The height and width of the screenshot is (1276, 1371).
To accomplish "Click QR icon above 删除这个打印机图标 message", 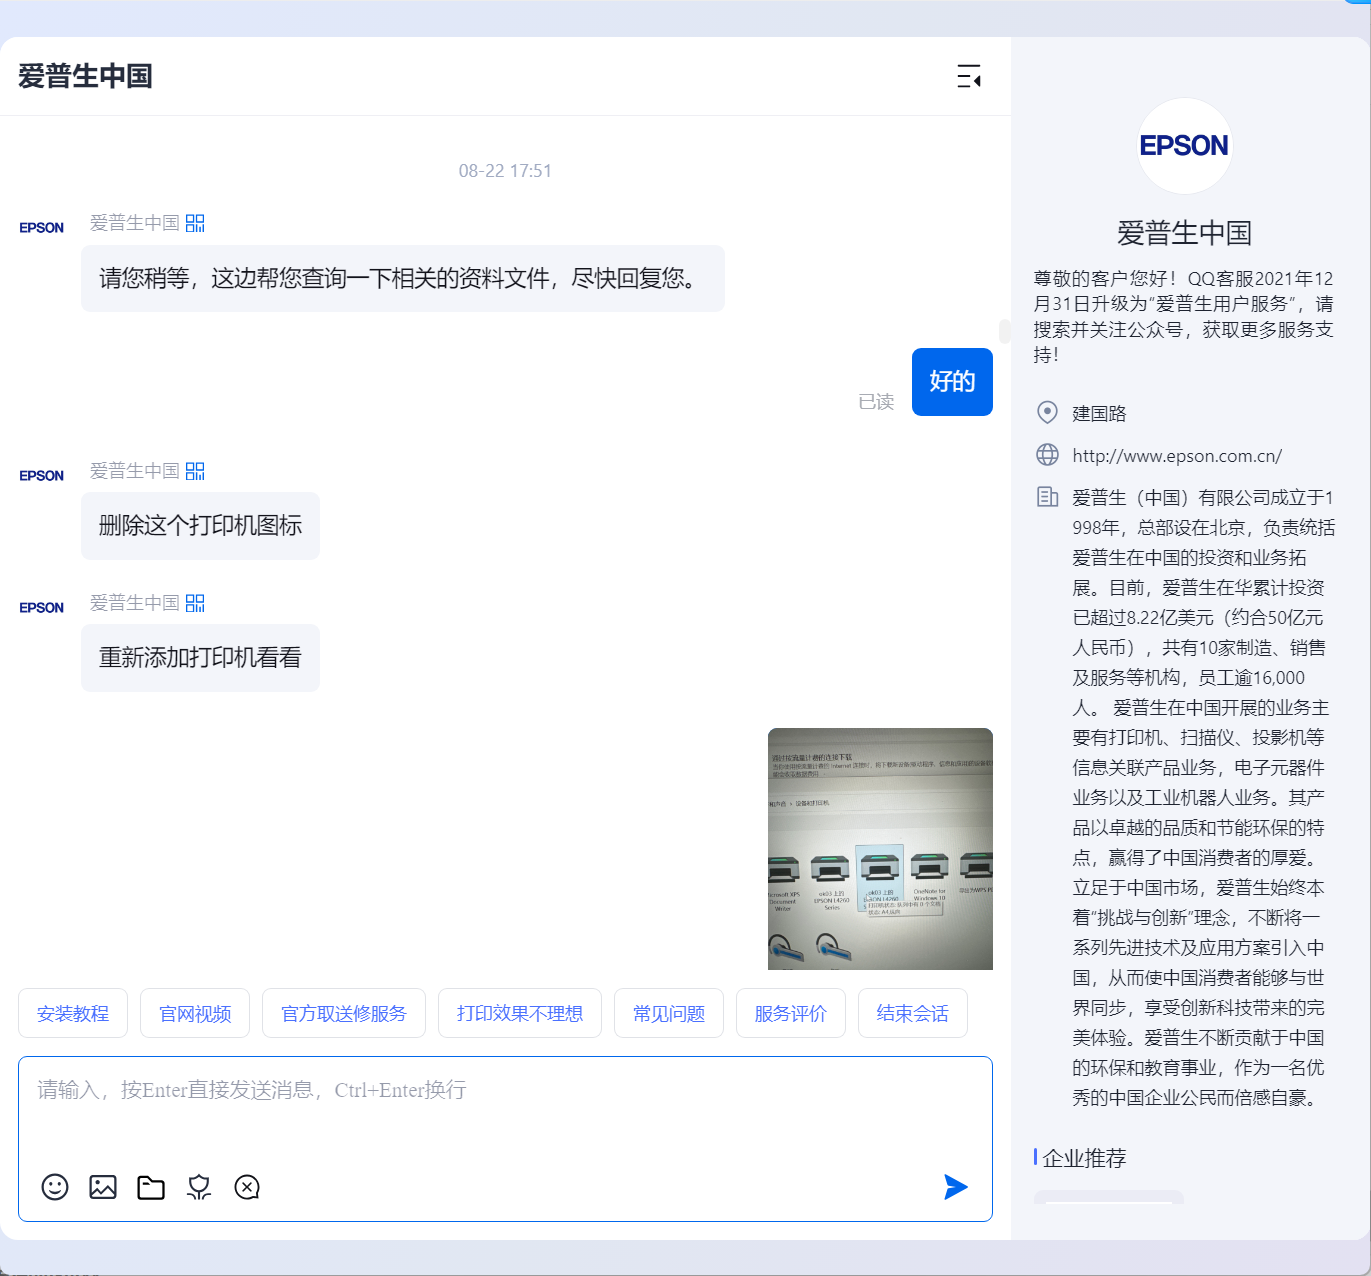I will 195,471.
